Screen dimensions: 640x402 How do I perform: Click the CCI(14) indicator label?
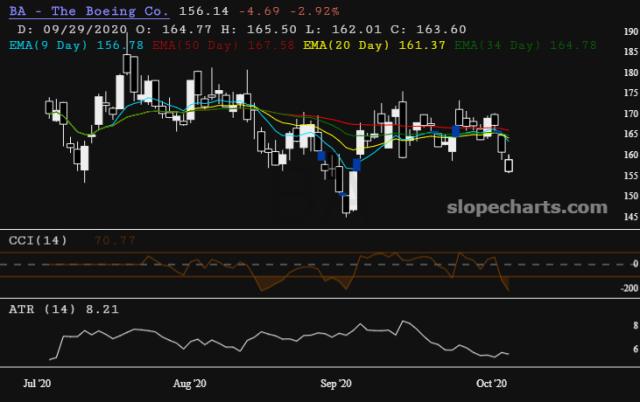(x=36, y=240)
